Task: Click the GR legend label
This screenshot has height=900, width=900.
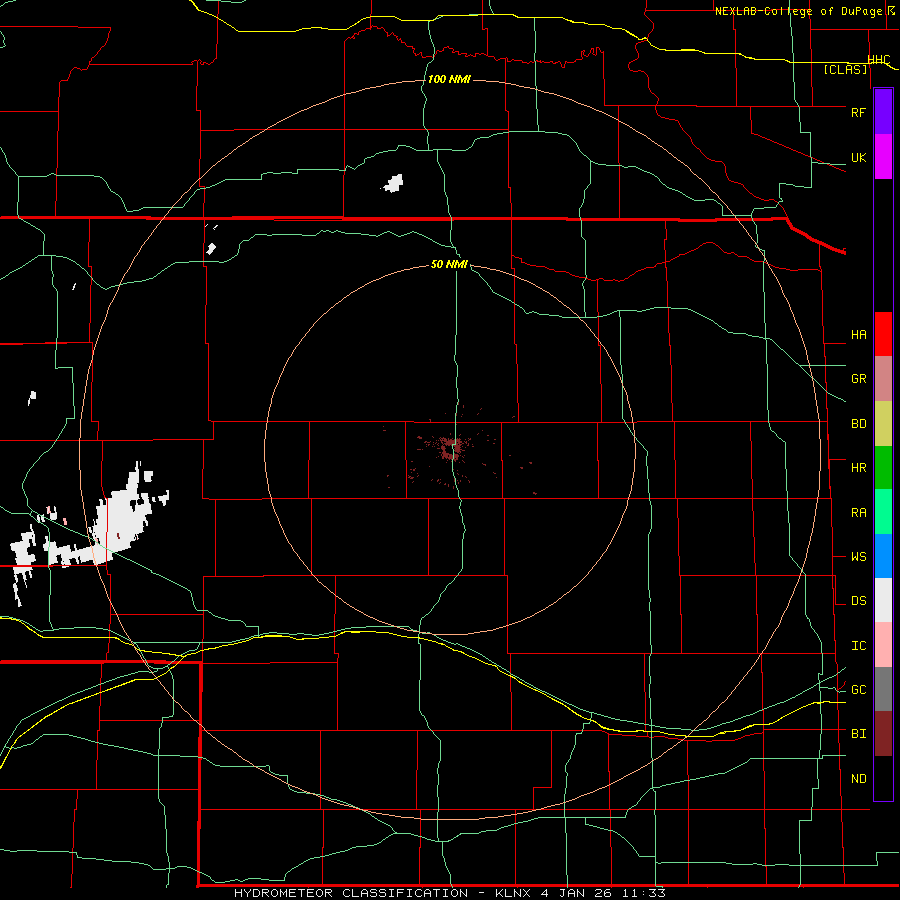Action: (x=858, y=379)
